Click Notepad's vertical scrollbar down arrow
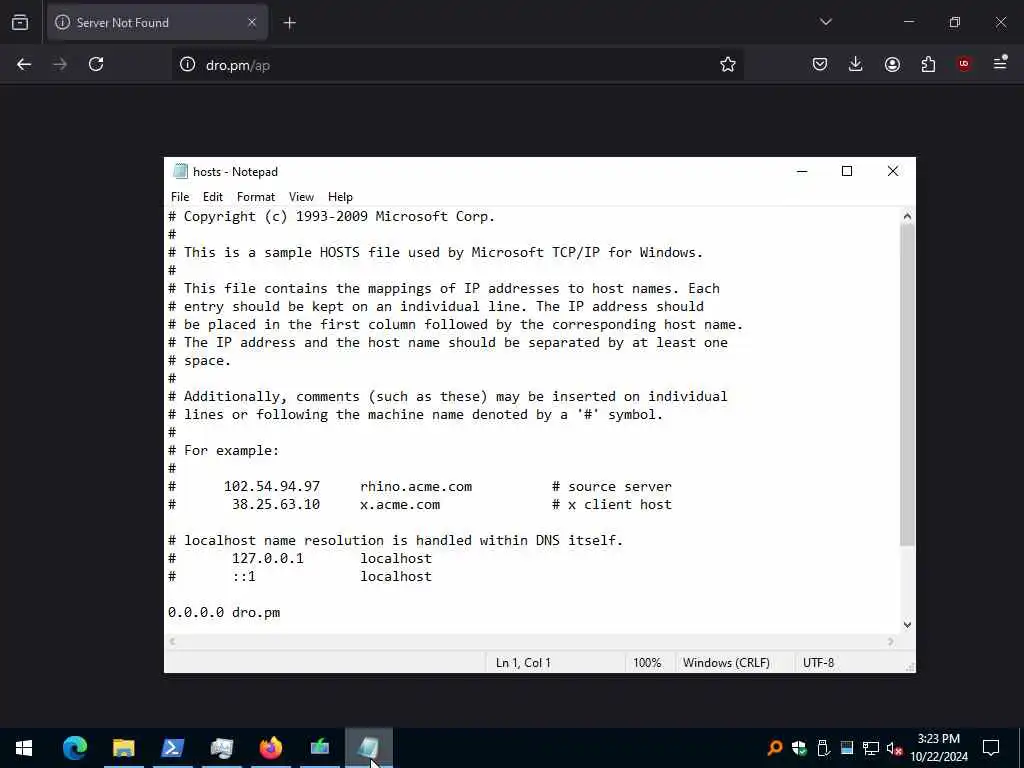This screenshot has width=1024, height=768. pos(907,625)
